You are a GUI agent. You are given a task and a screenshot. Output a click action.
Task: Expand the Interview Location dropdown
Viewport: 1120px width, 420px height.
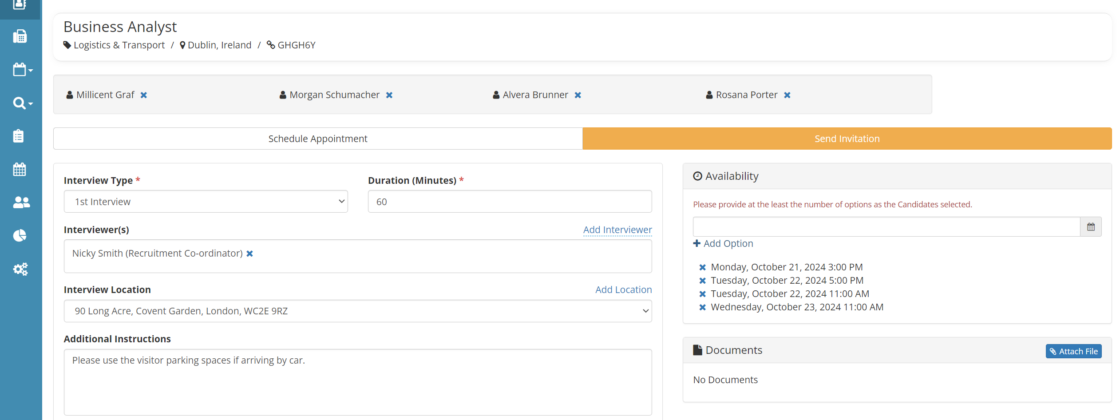(357, 311)
